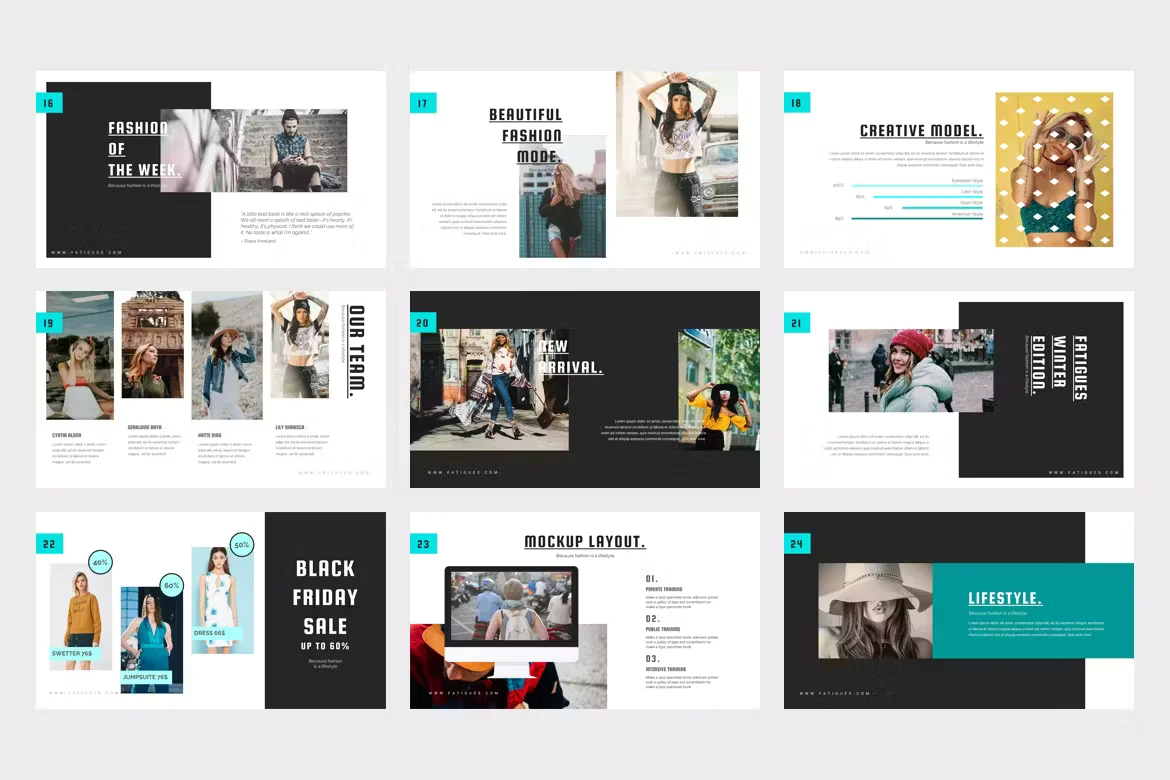The image size is (1170, 780).
Task: Click the American Style progress bar
Action: coord(915,218)
